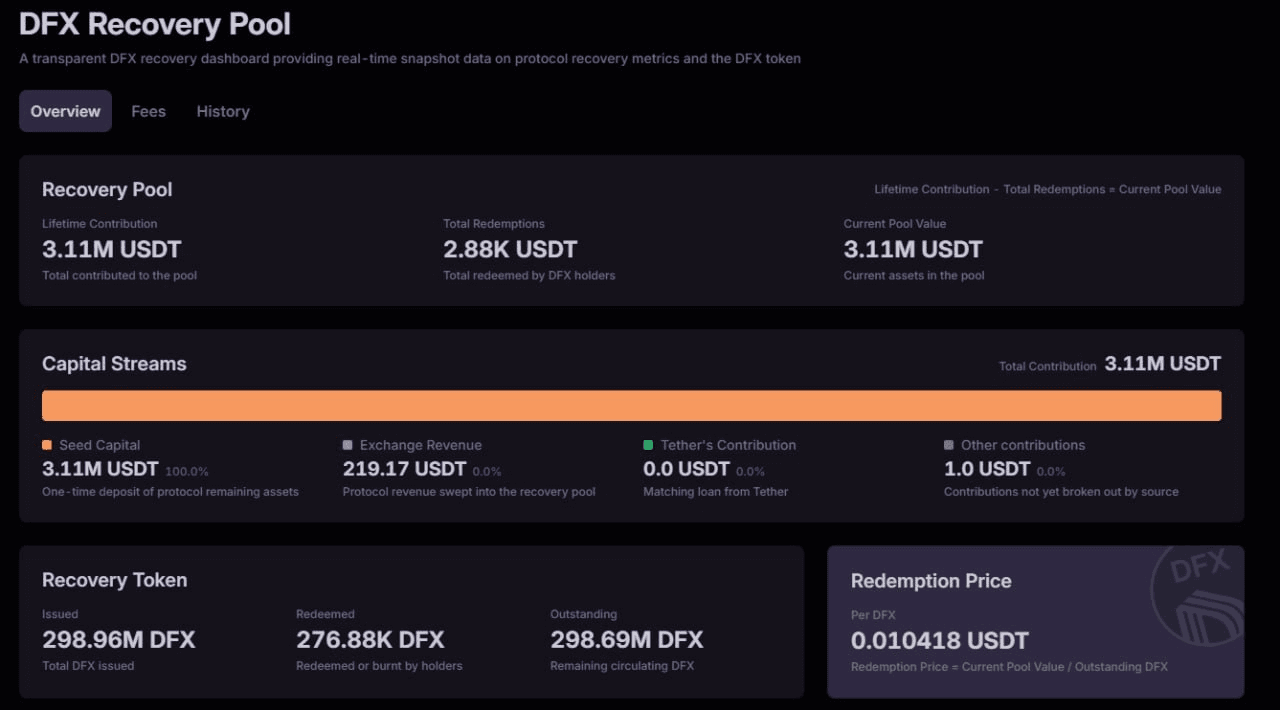1280x710 pixels.
Task: Select the 219.17 USDT amount
Action: [x=404, y=468]
